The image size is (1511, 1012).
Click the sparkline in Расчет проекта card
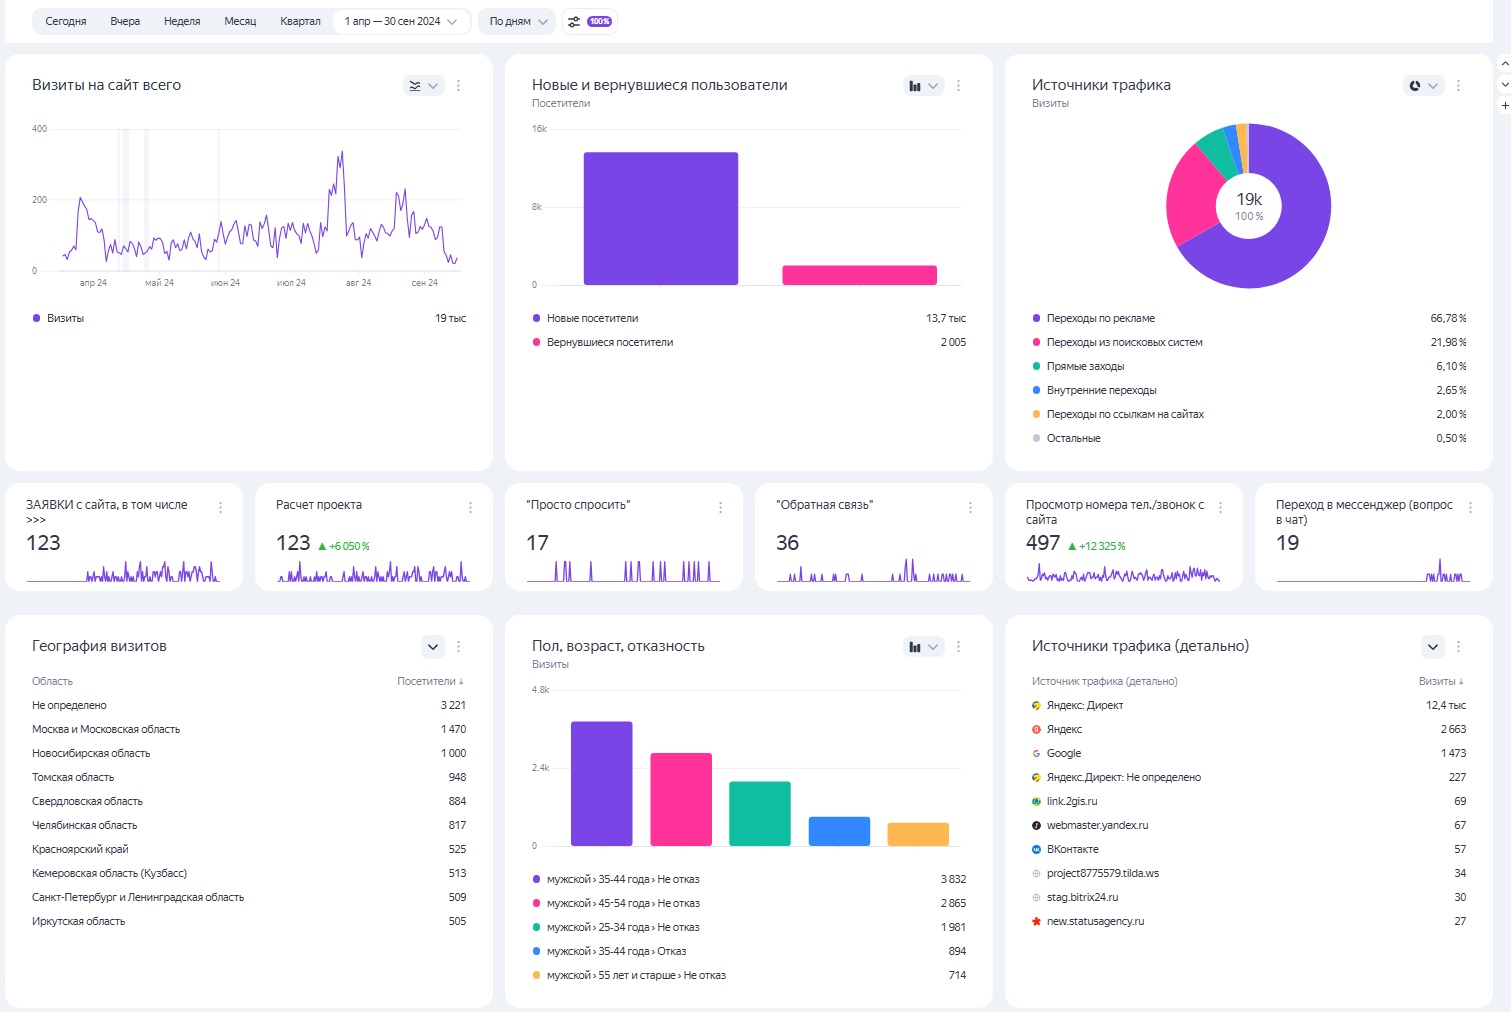point(373,573)
